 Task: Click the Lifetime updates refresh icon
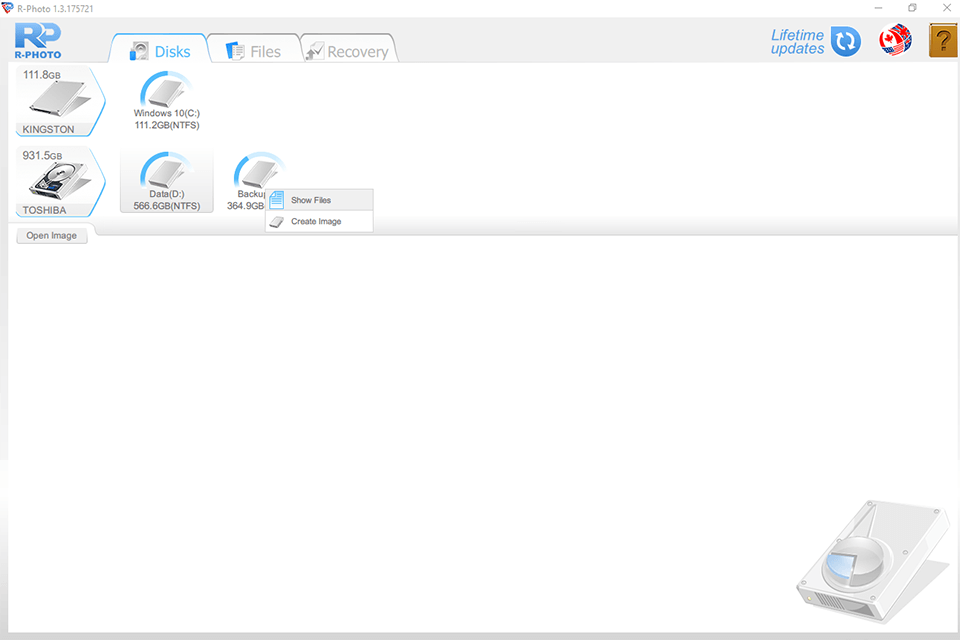click(846, 42)
